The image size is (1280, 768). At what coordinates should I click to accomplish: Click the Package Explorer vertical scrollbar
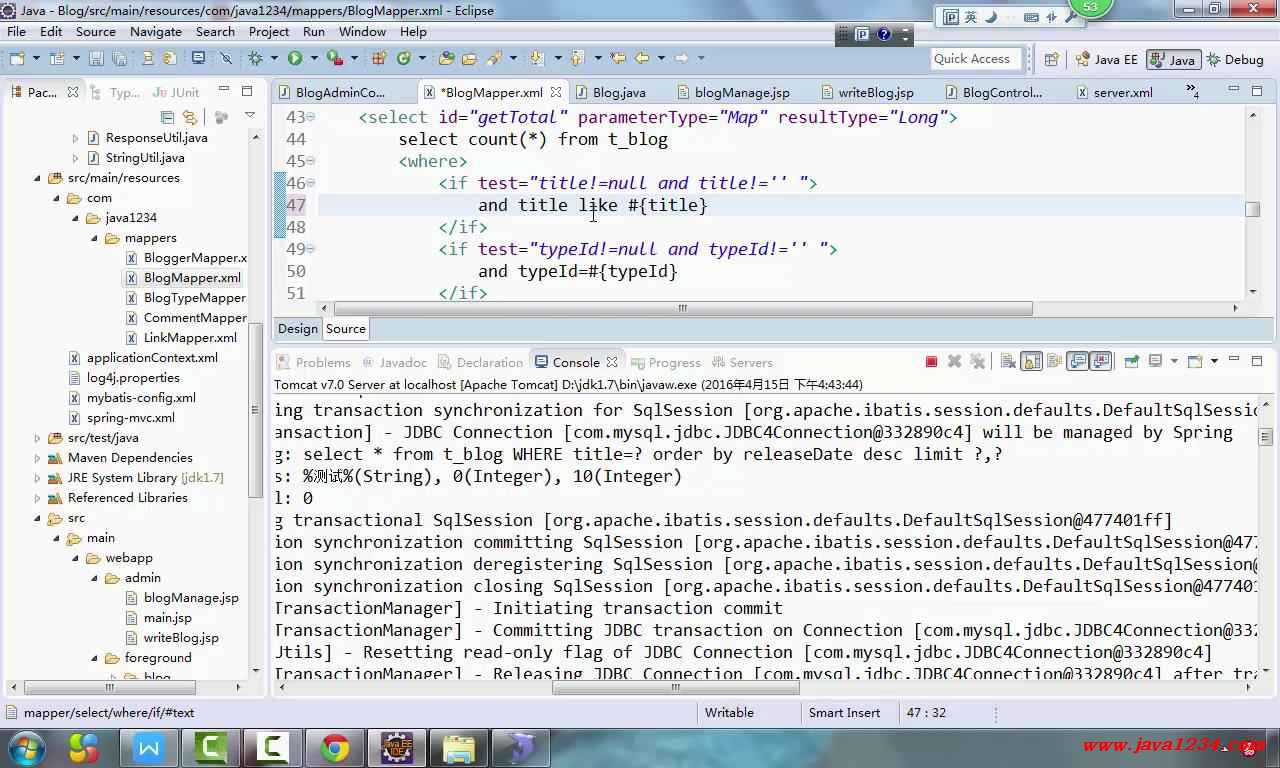click(256, 410)
